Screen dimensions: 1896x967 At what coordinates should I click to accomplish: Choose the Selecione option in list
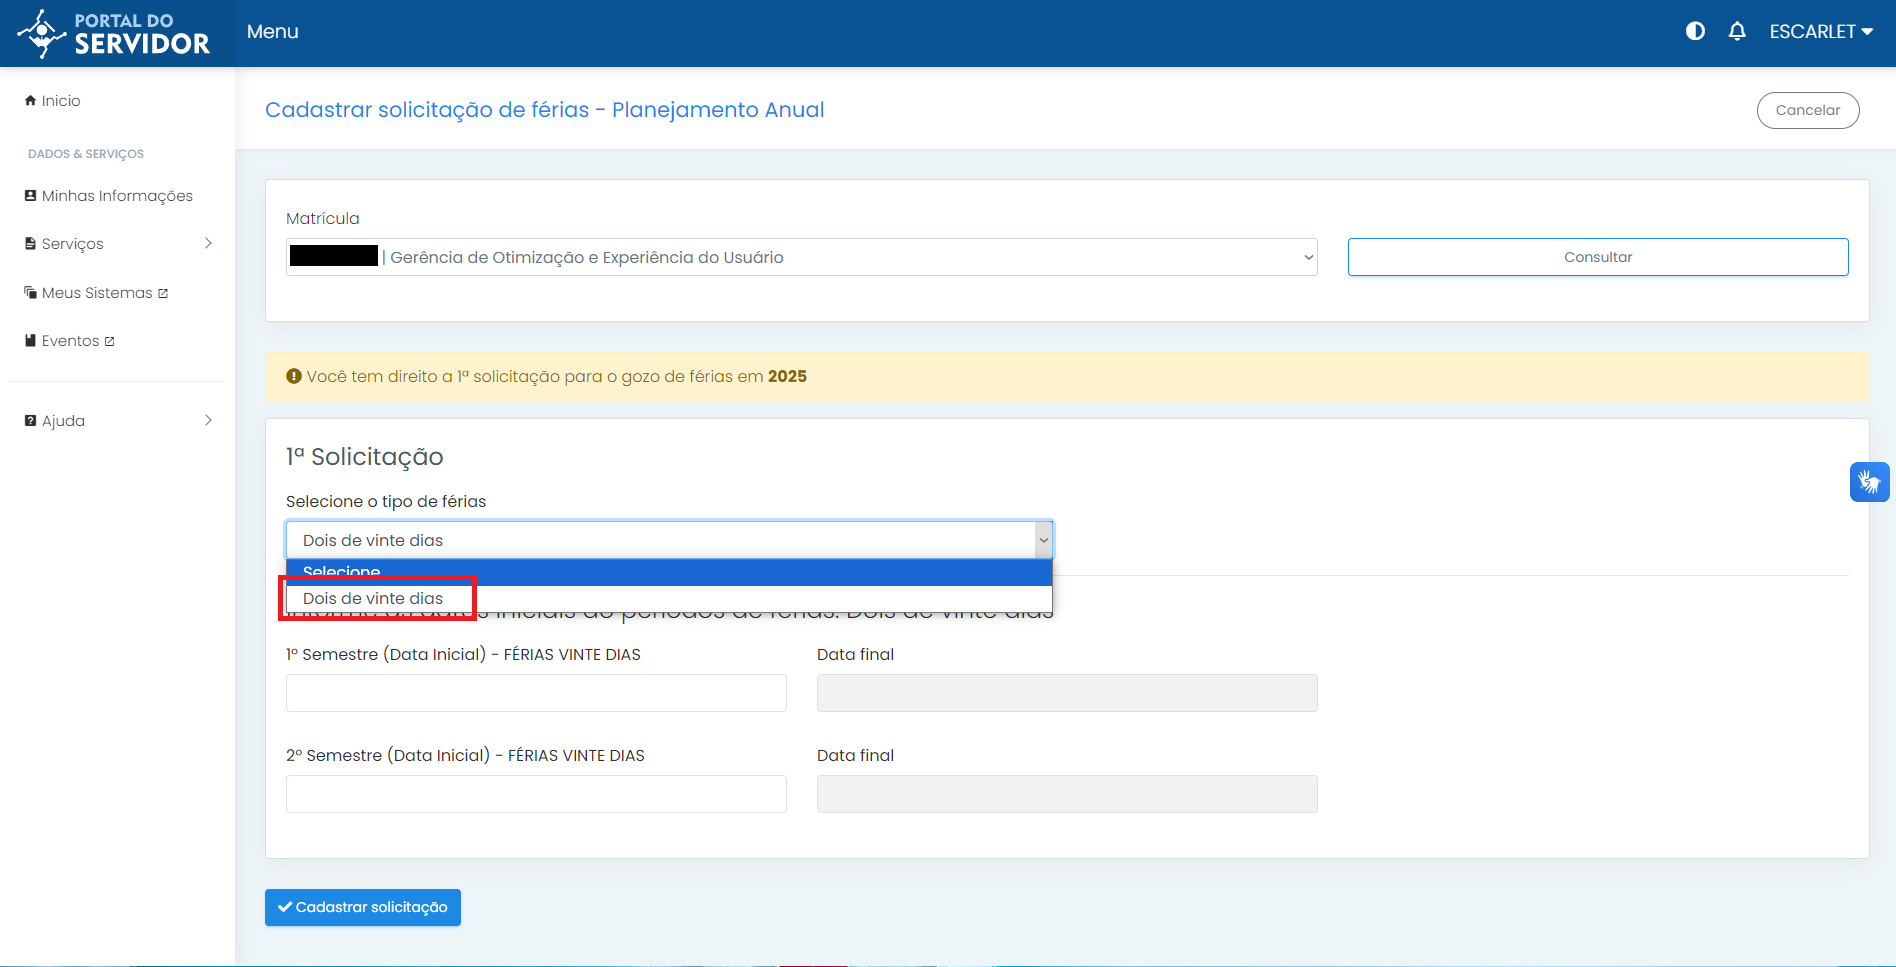click(x=669, y=572)
